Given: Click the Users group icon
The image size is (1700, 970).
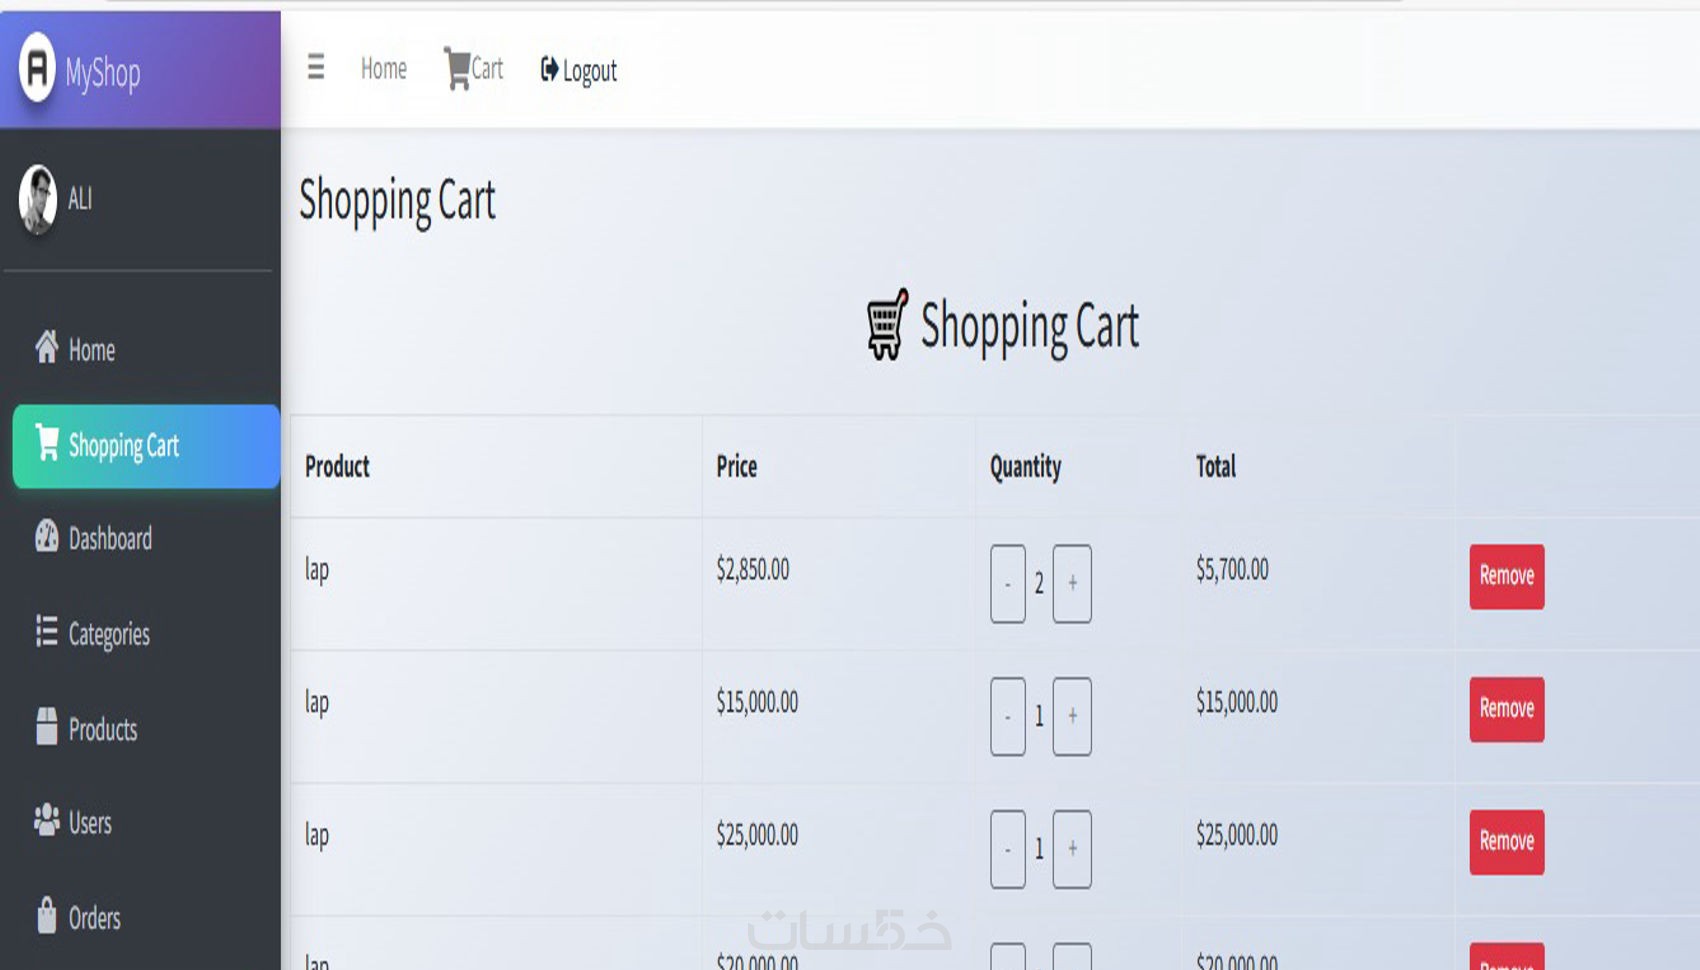Looking at the screenshot, I should pyautogui.click(x=47, y=821).
